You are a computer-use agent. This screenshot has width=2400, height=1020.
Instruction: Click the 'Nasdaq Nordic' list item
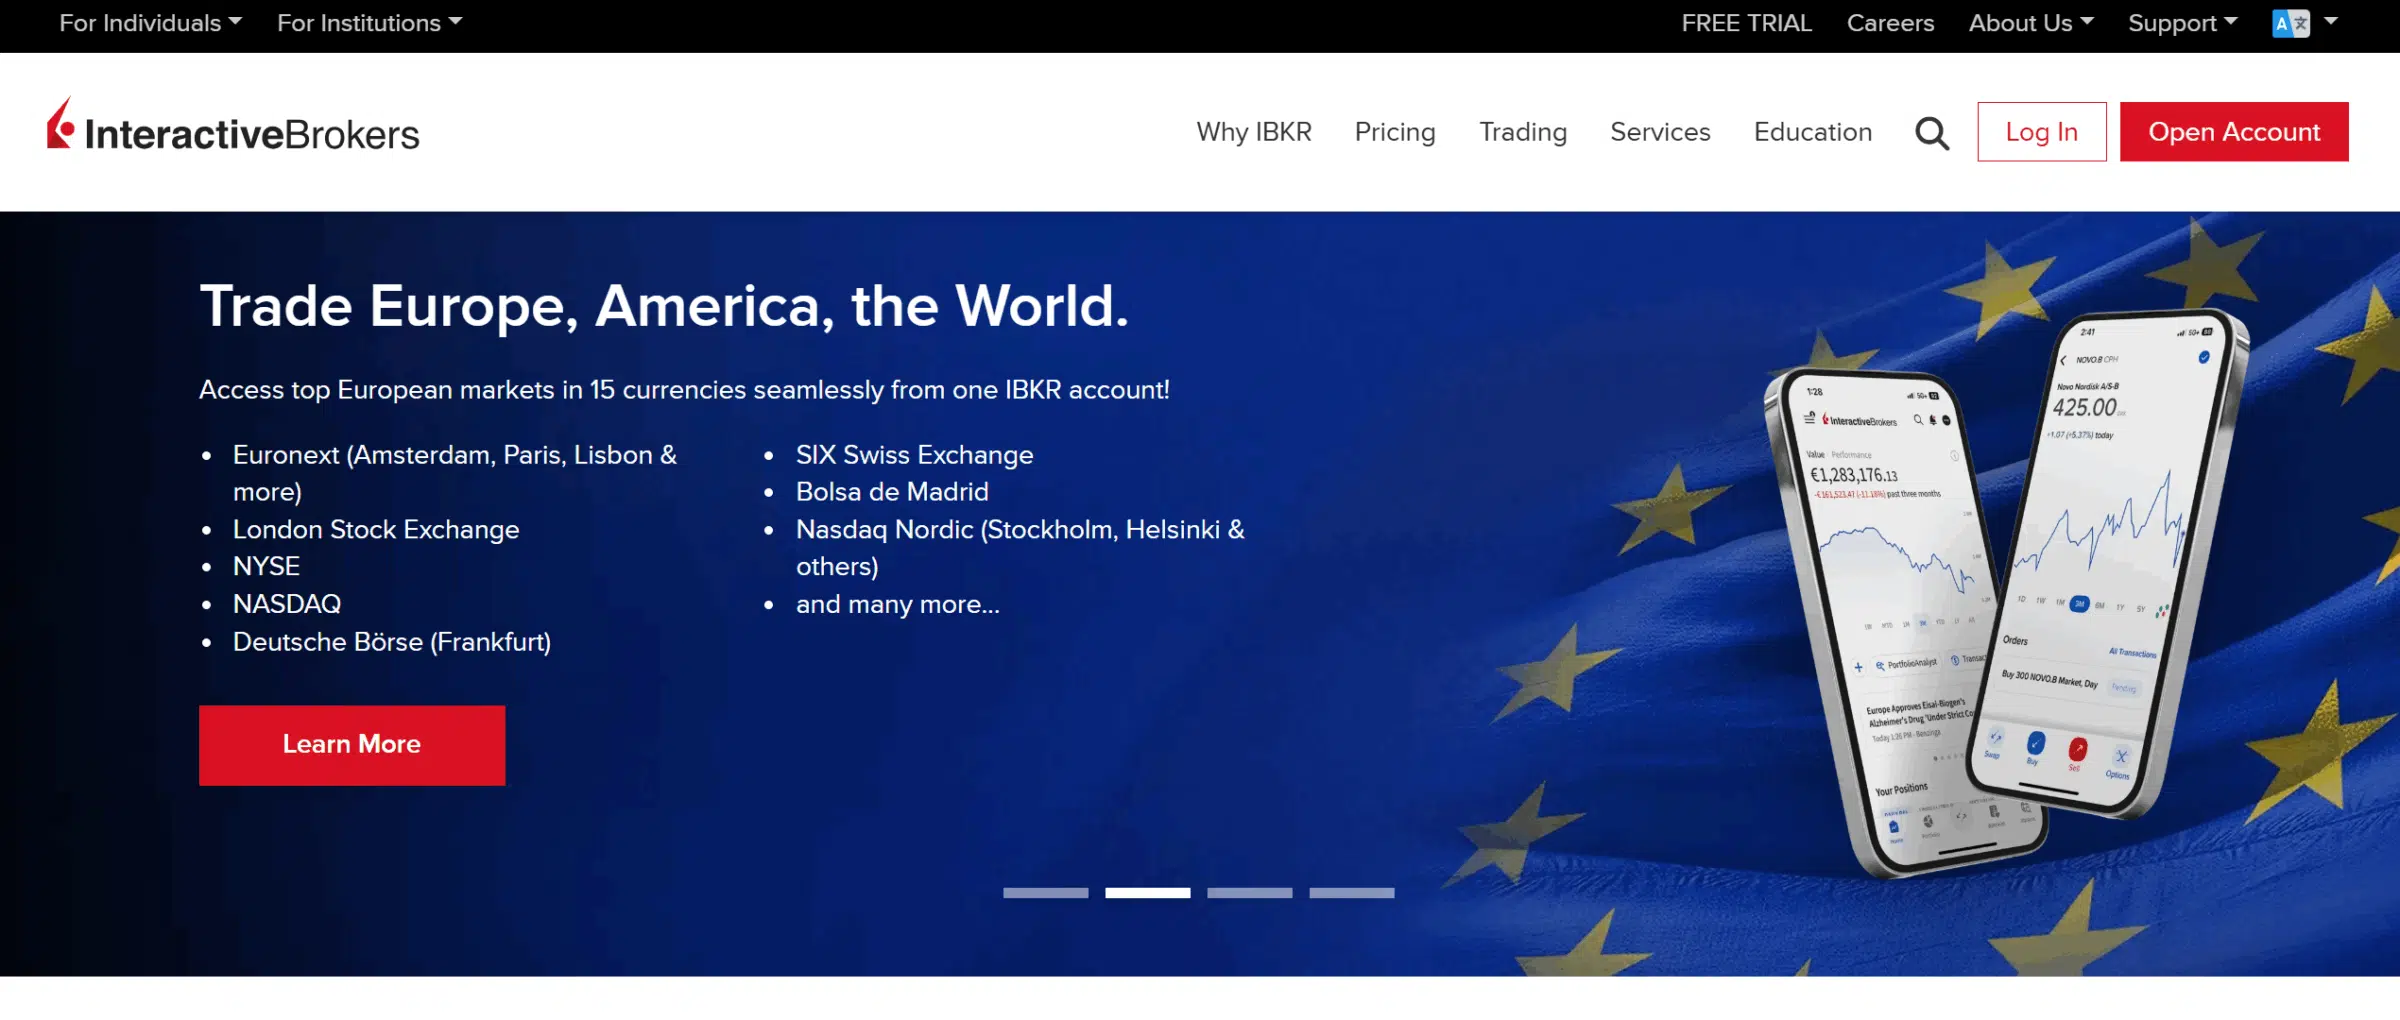click(1020, 548)
